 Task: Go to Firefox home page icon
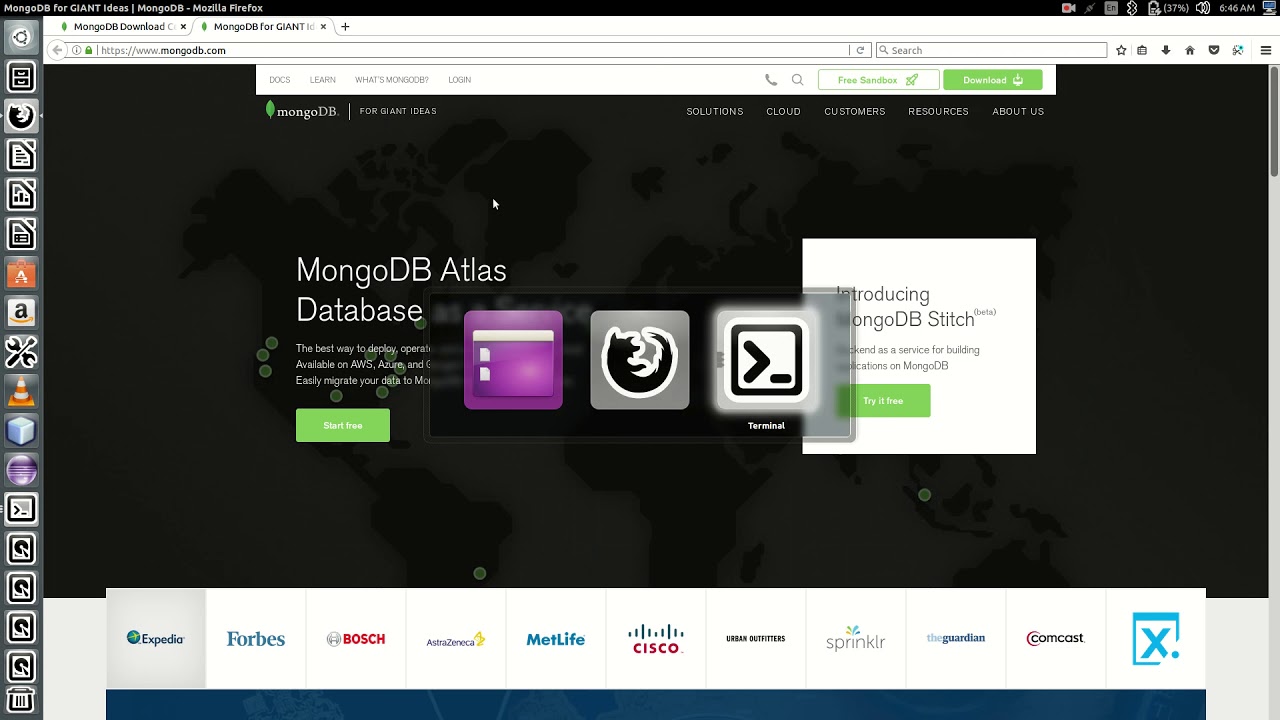click(x=1190, y=50)
